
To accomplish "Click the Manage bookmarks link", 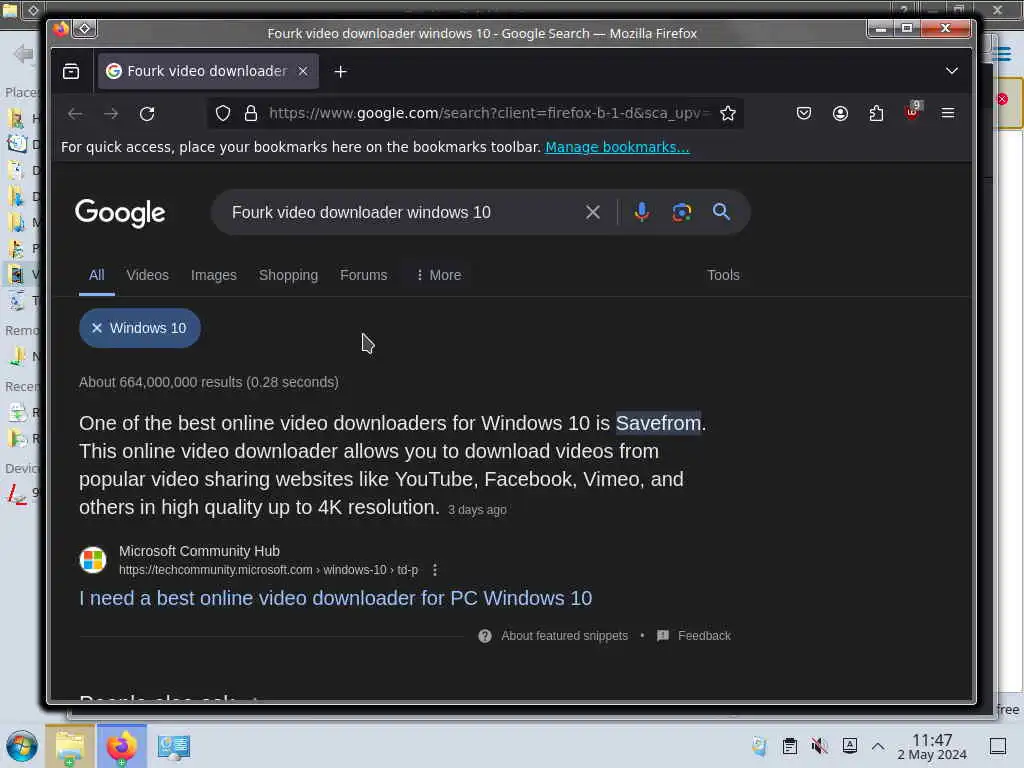I will (617, 147).
